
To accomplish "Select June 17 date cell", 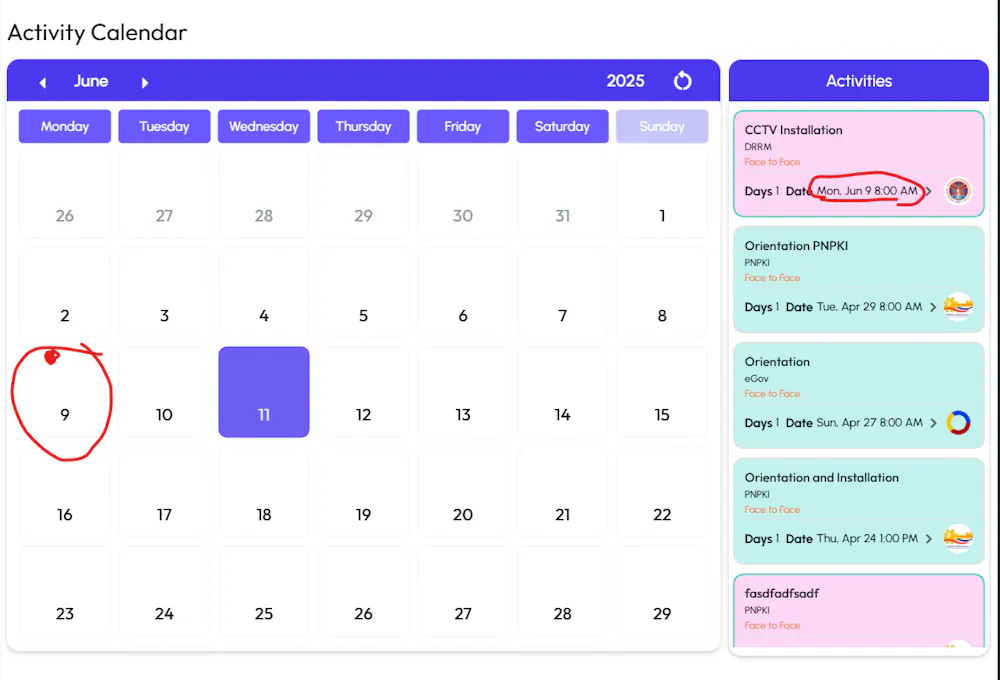I will click(x=164, y=491).
